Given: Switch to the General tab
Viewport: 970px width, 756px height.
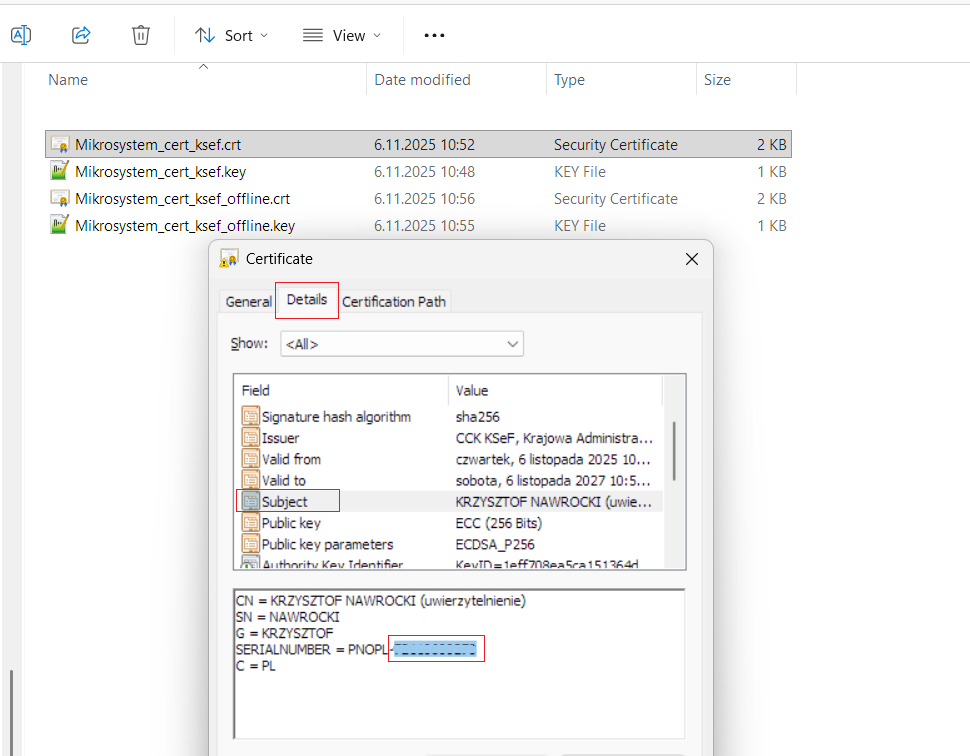Looking at the screenshot, I should 248,301.
